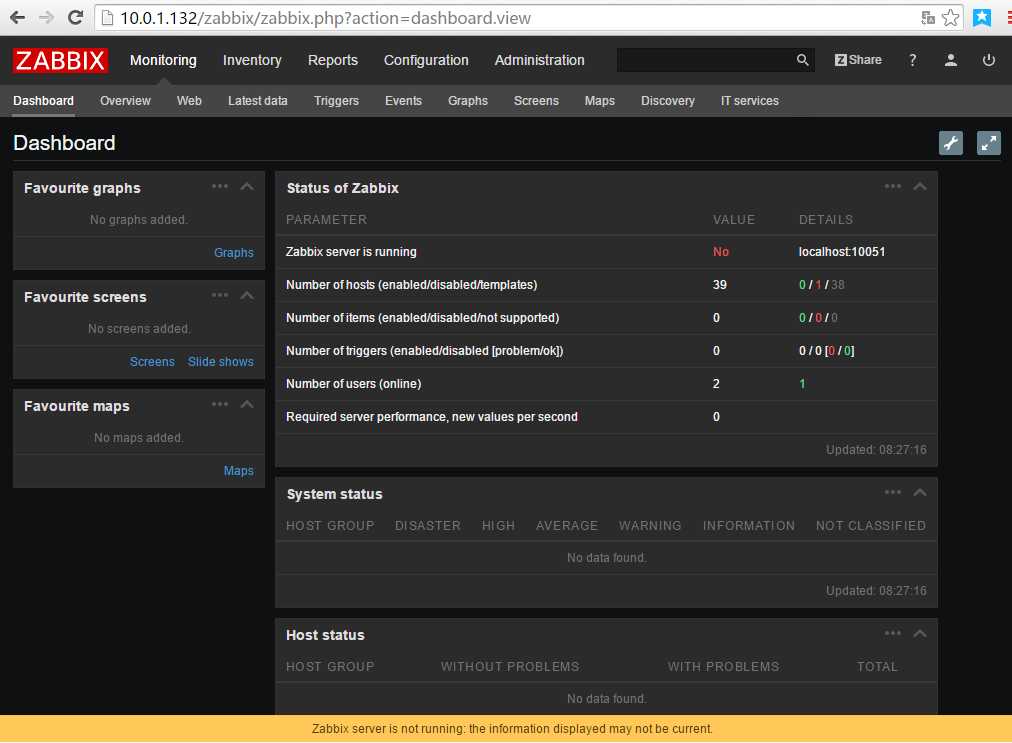Open the Screens submenu tab
The height and width of the screenshot is (743, 1012).
tap(536, 101)
